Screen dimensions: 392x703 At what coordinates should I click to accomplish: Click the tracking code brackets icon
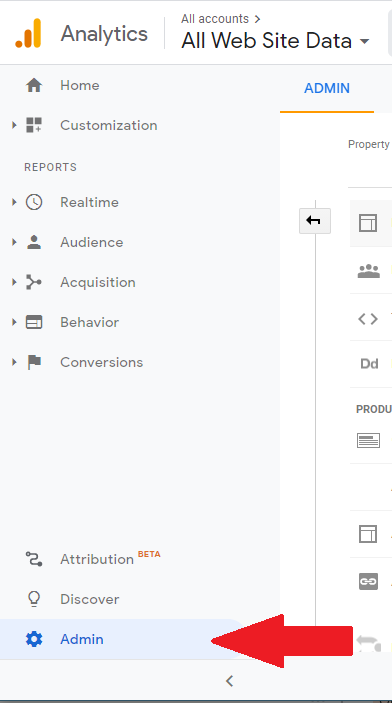(x=368, y=319)
